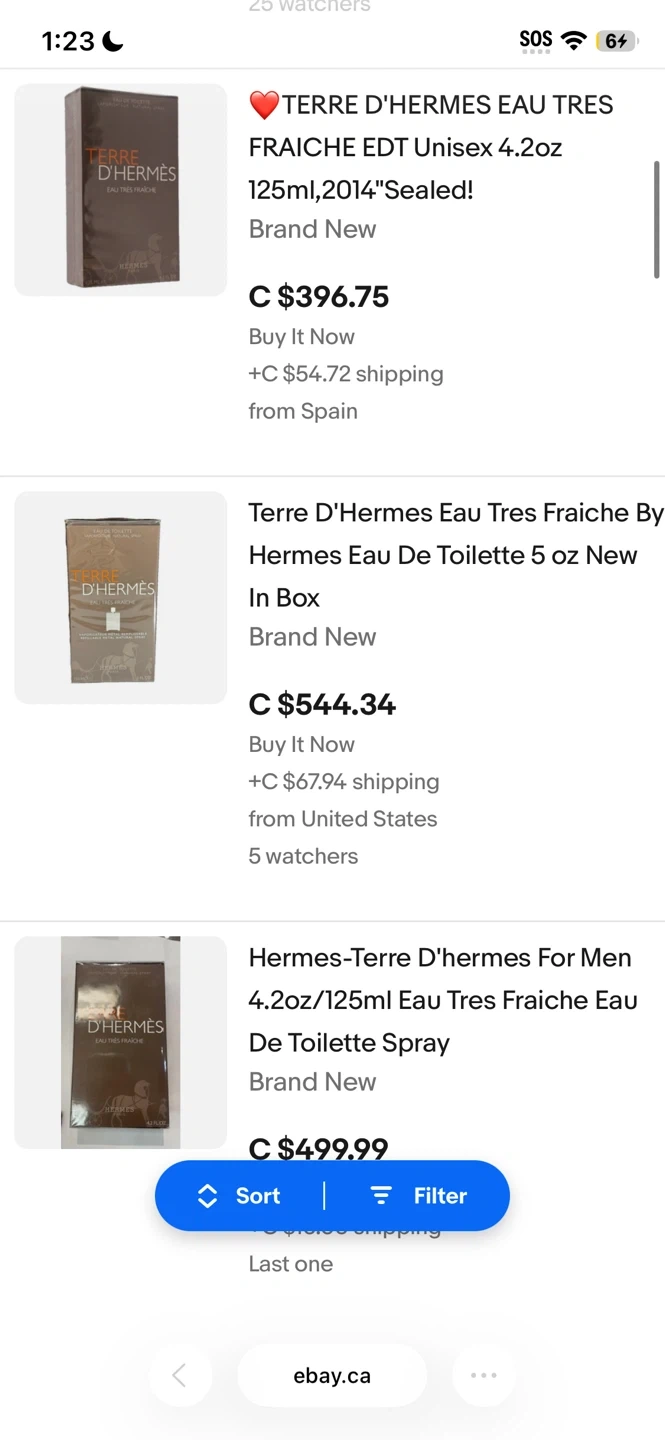The width and height of the screenshot is (665, 1440).
Task: Tap the Do Not Disturb moon icon
Action: pyautogui.click(x=112, y=41)
